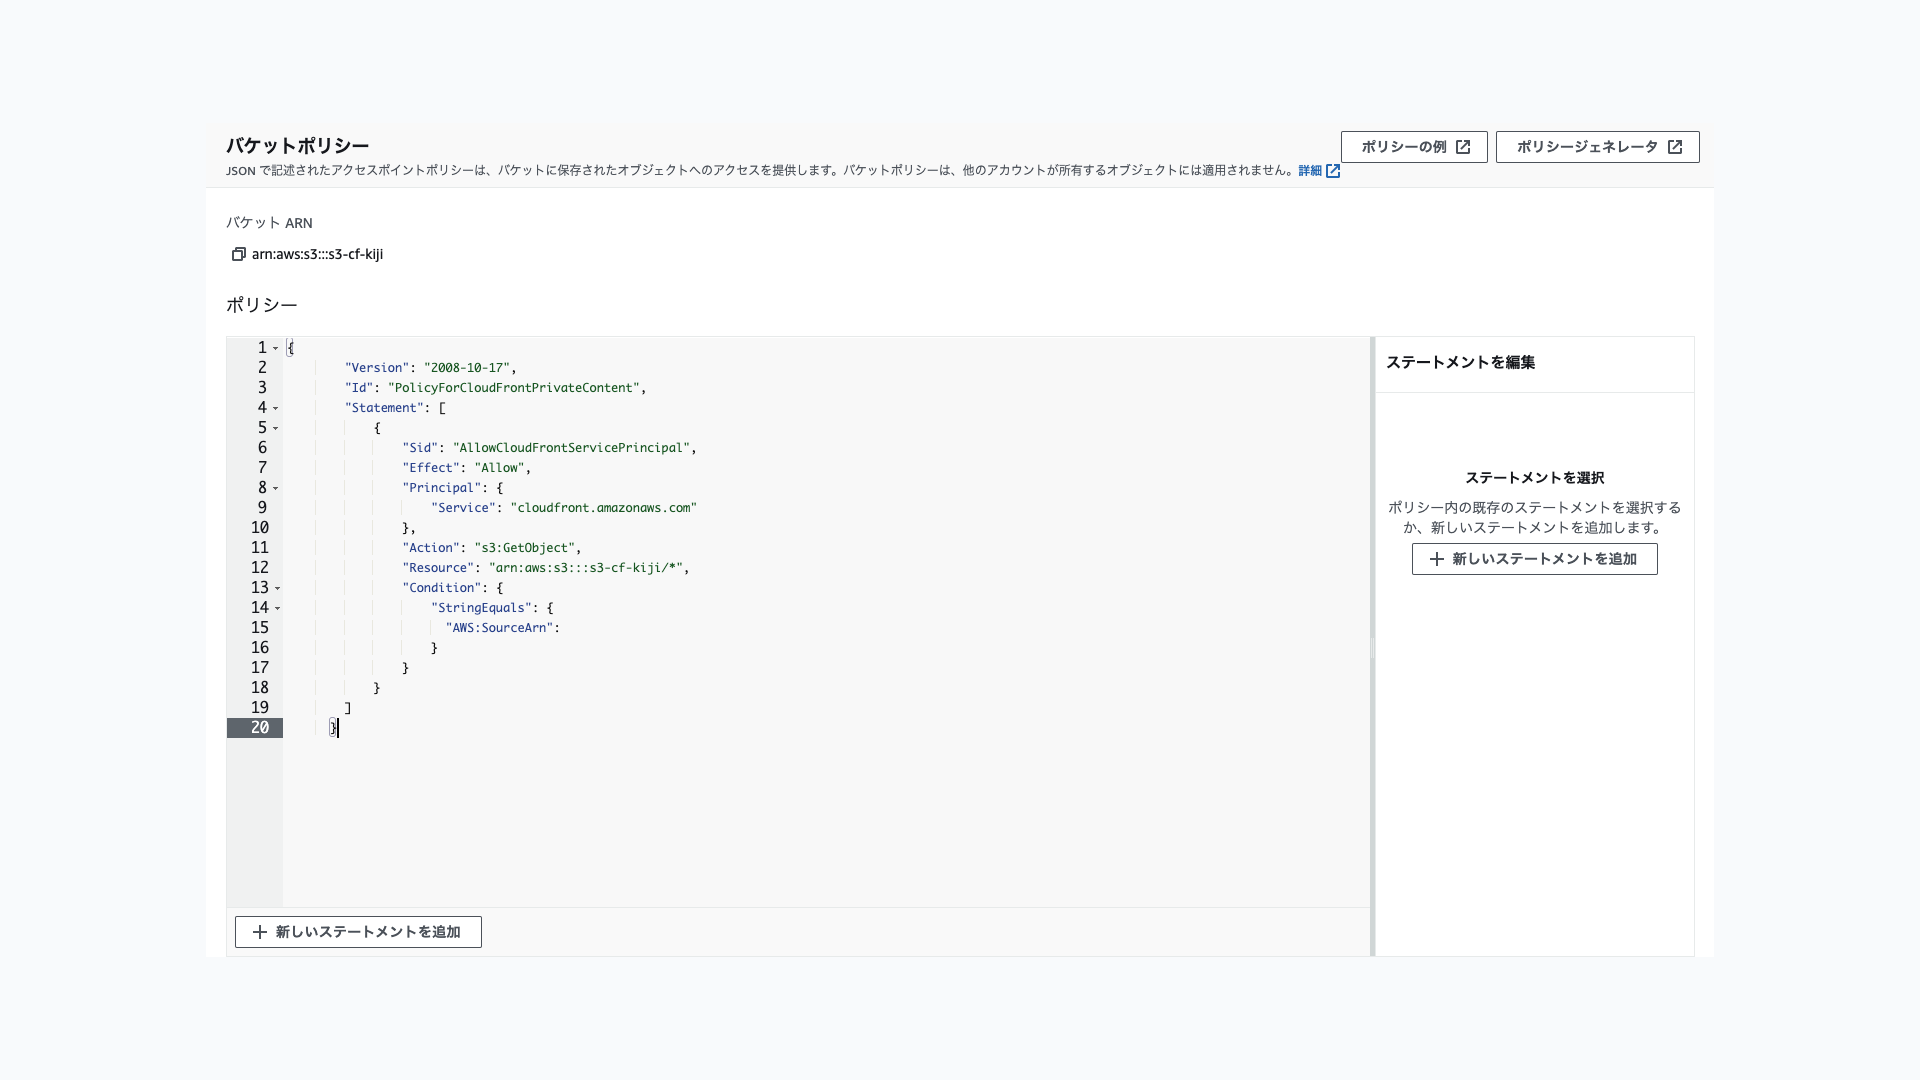This screenshot has width=1920, height=1080.
Task: Click plus icon in bottom add-statement button
Action: coord(260,932)
